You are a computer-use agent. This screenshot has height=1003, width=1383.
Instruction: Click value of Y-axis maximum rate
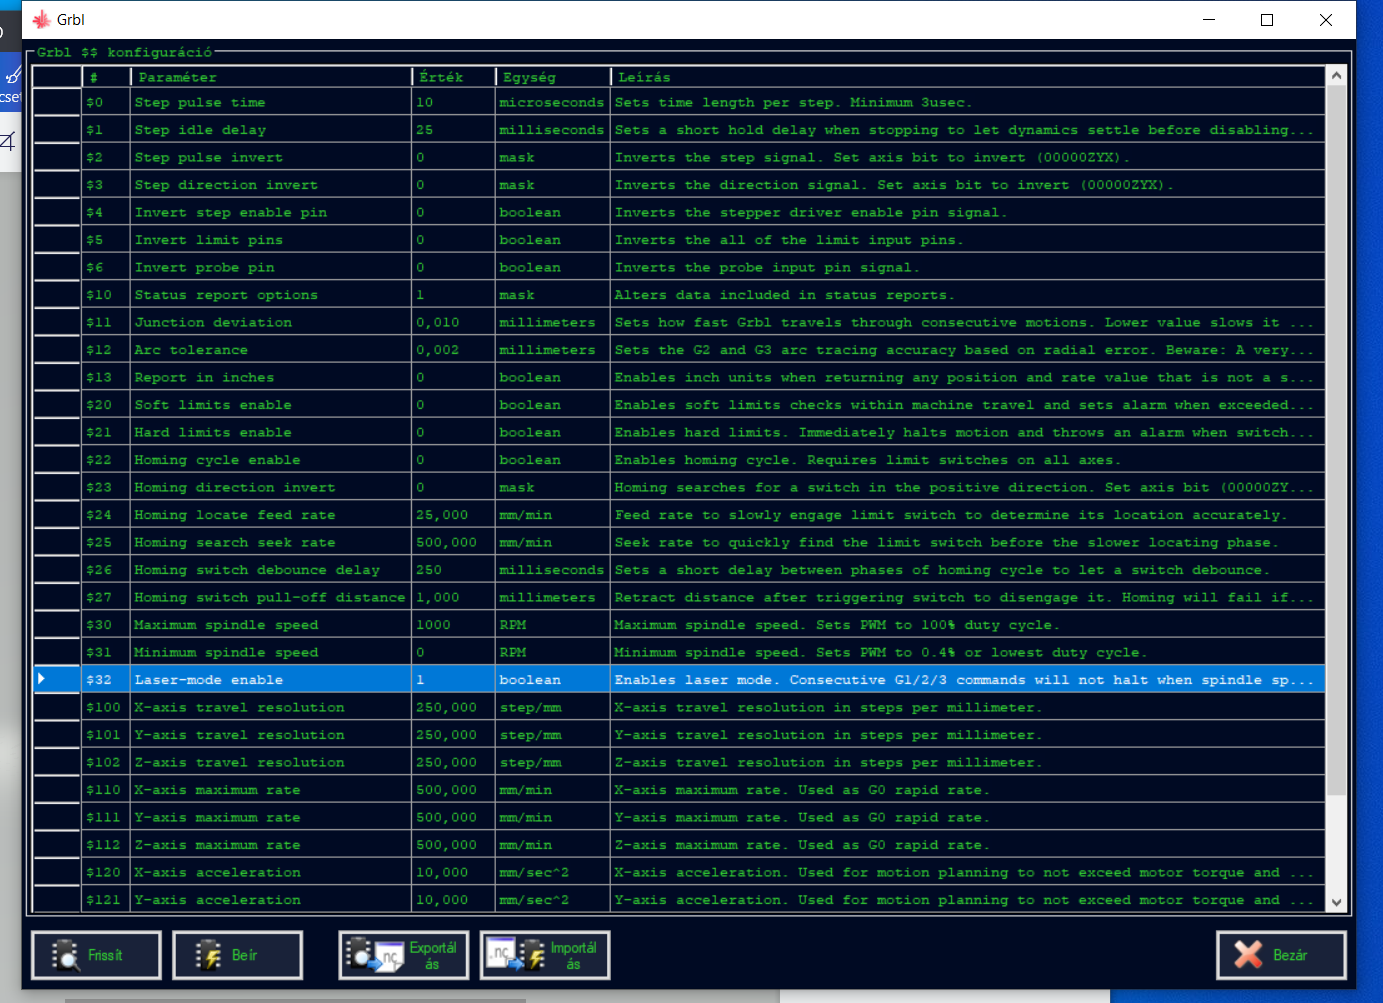(454, 818)
